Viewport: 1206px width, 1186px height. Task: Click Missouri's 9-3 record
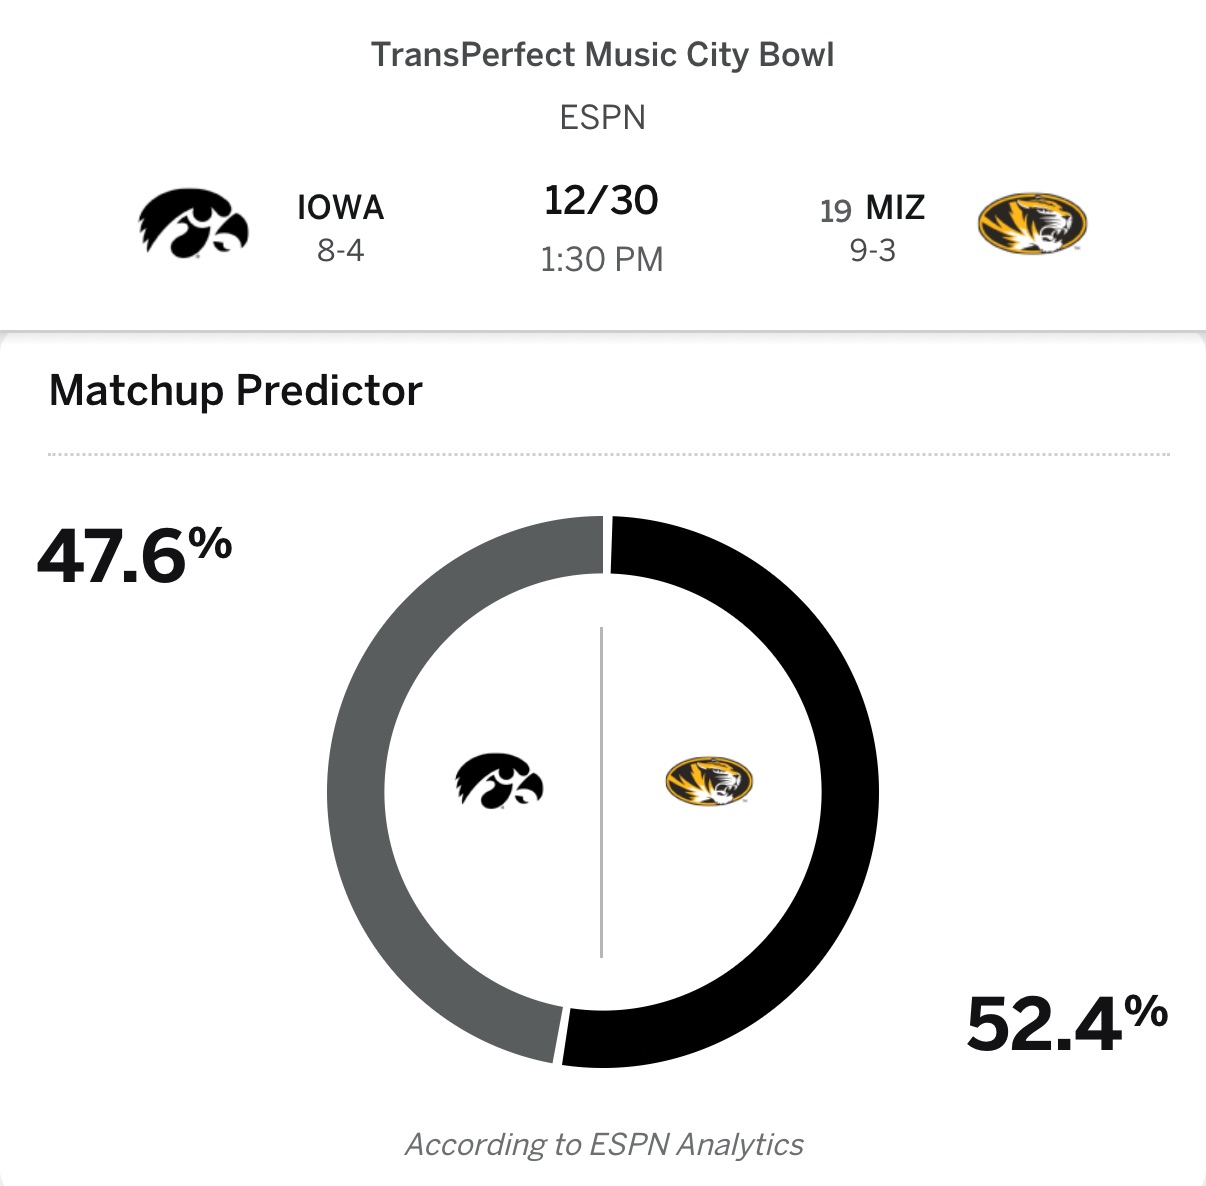tap(872, 250)
